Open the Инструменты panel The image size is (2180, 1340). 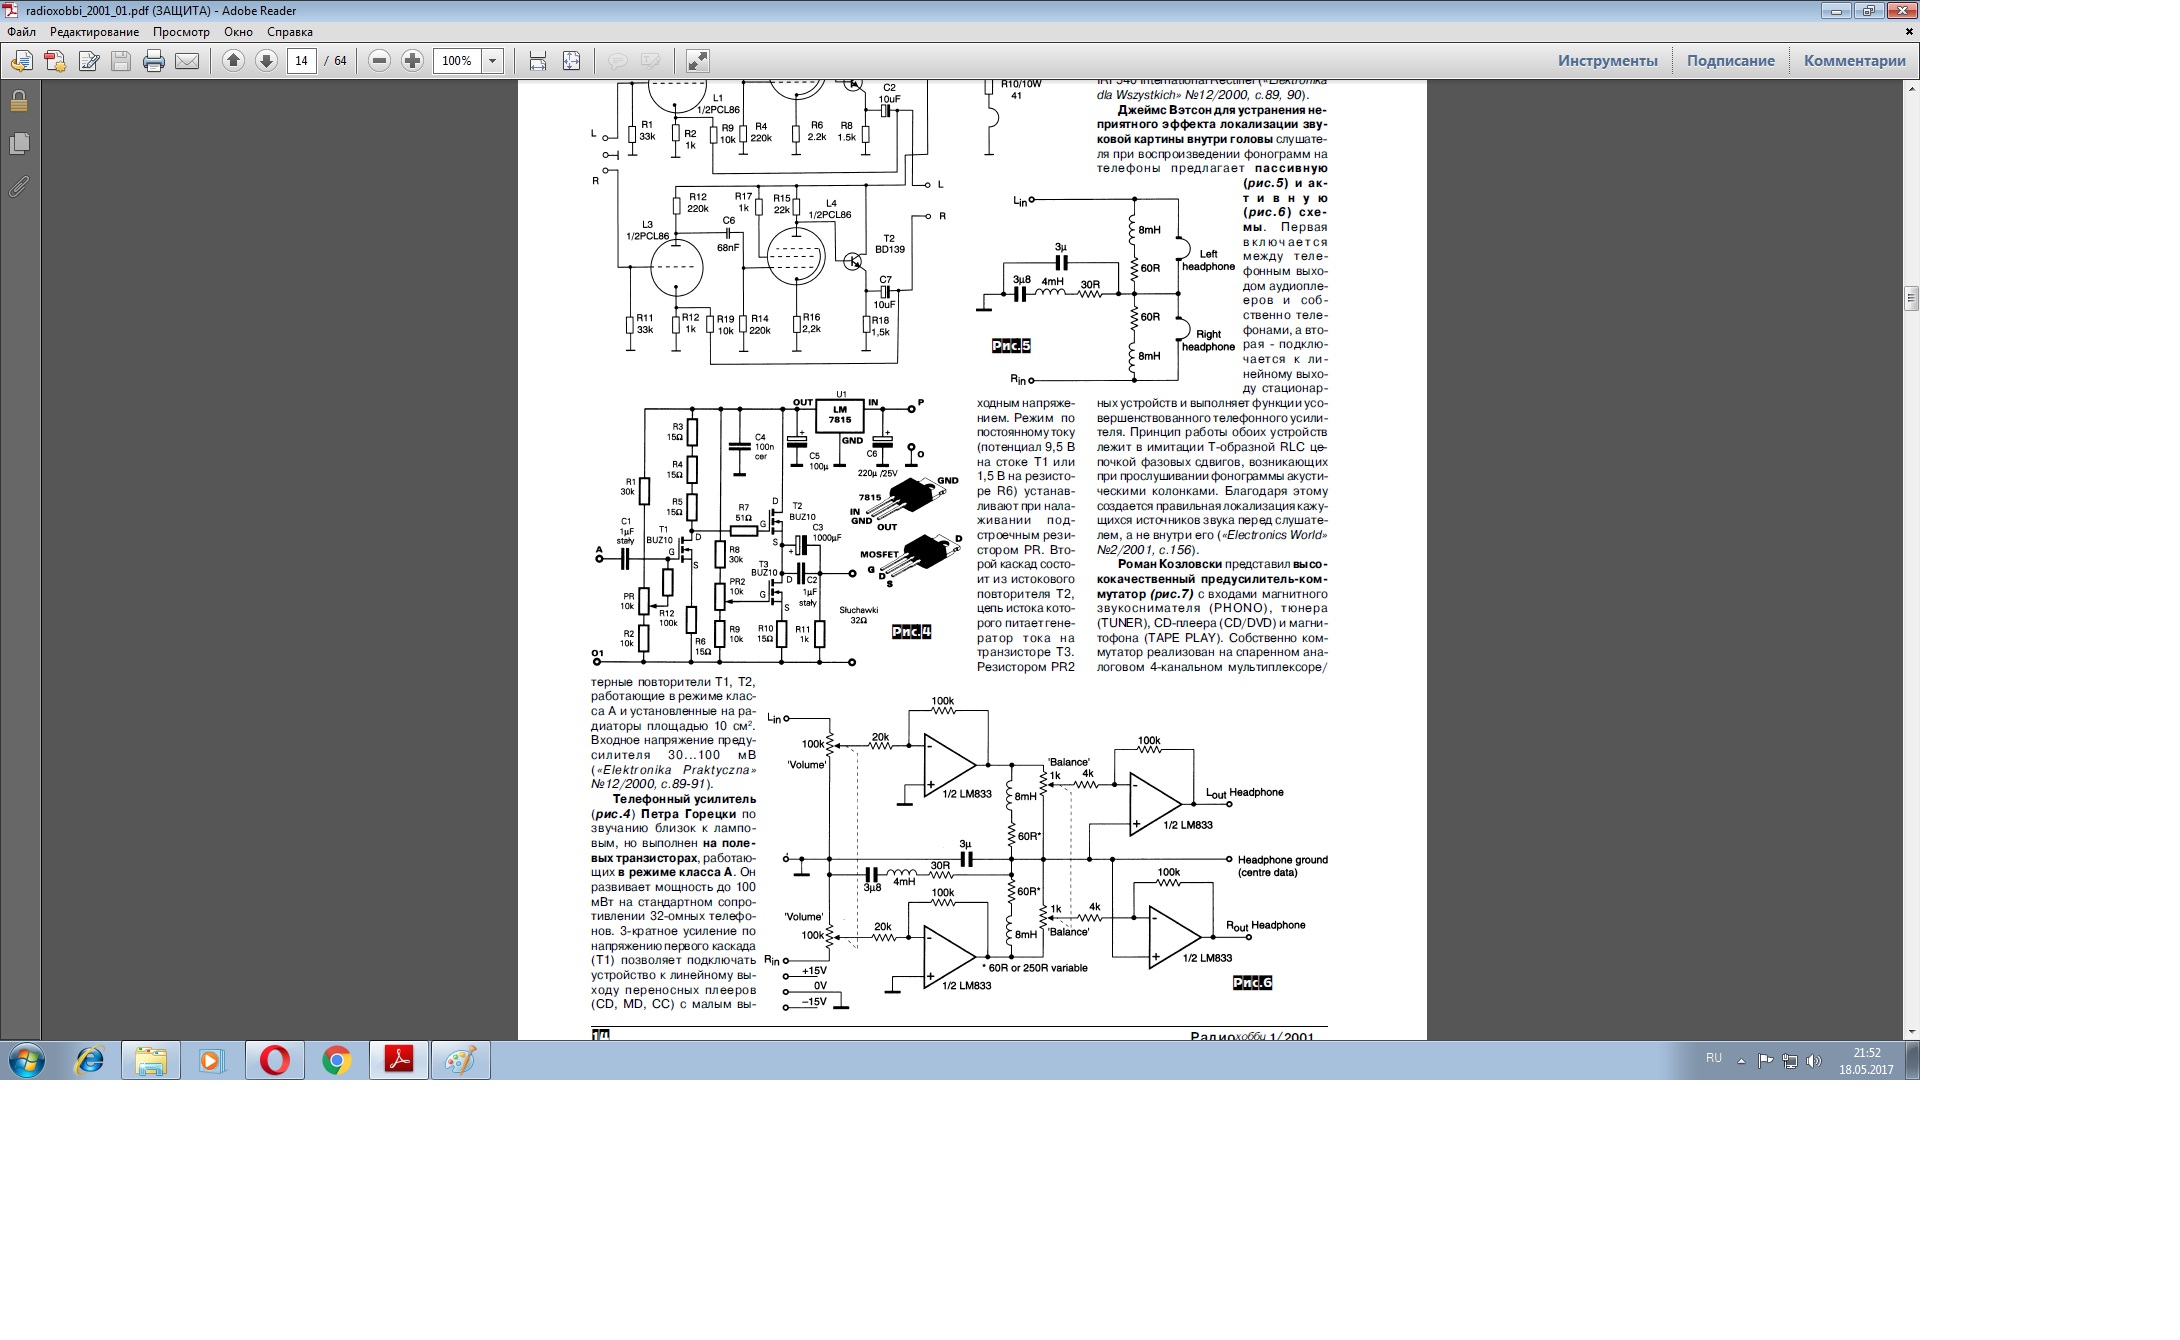point(1607,61)
